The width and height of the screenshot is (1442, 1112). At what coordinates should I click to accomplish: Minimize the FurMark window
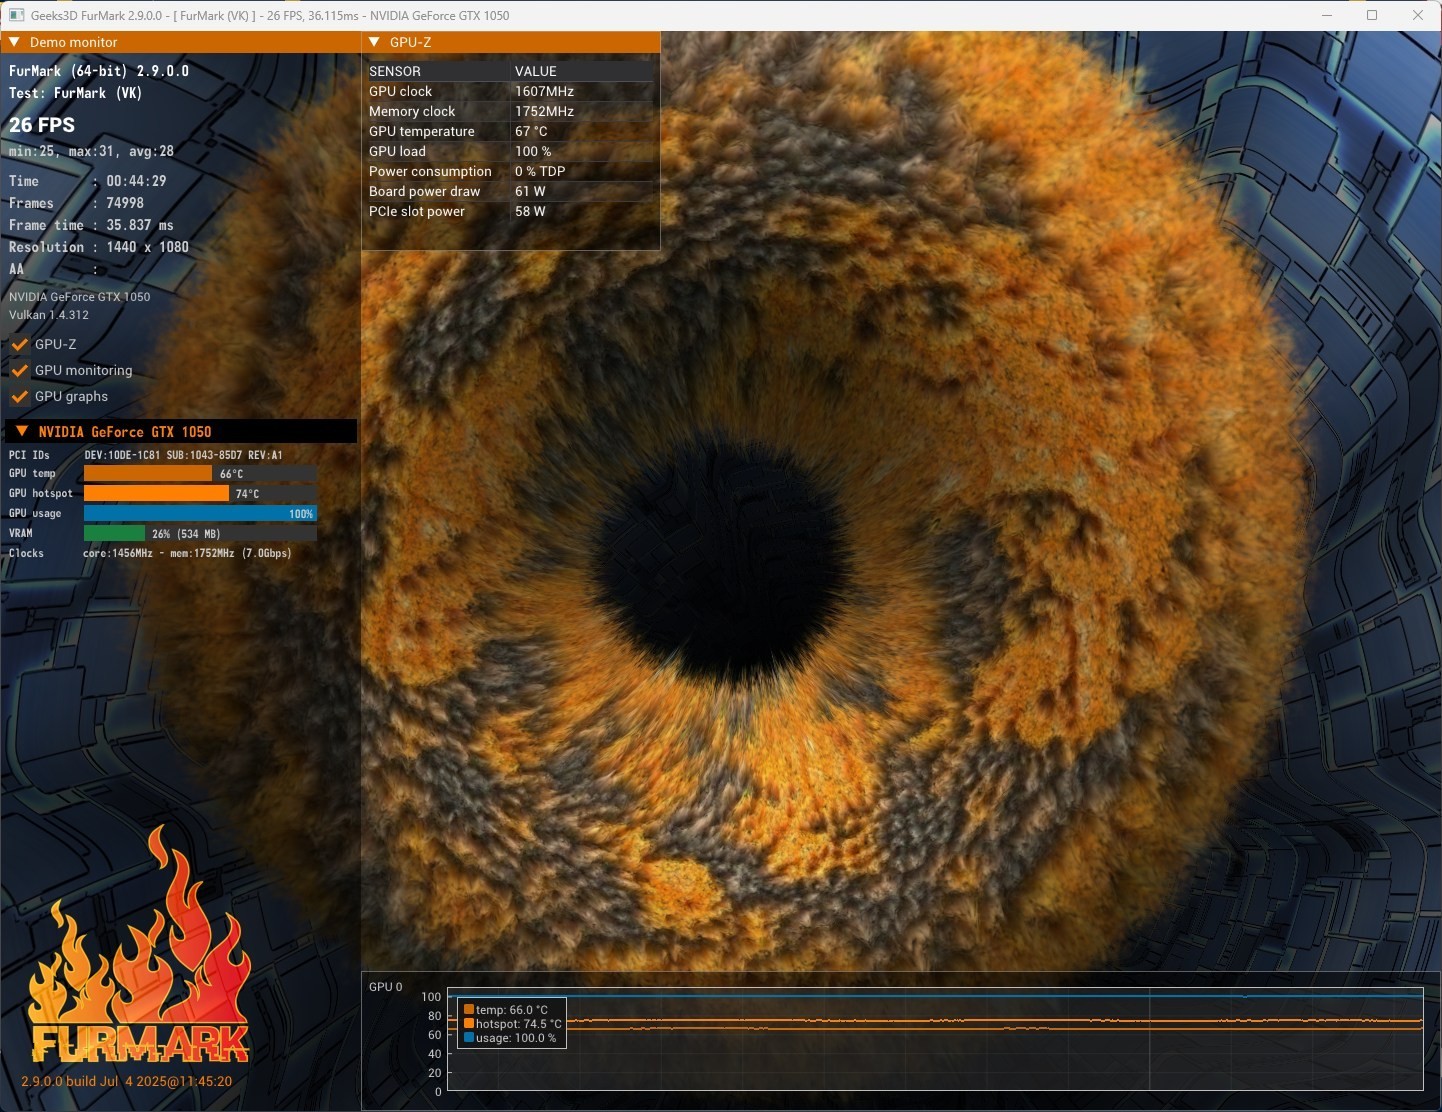[x=1327, y=15]
